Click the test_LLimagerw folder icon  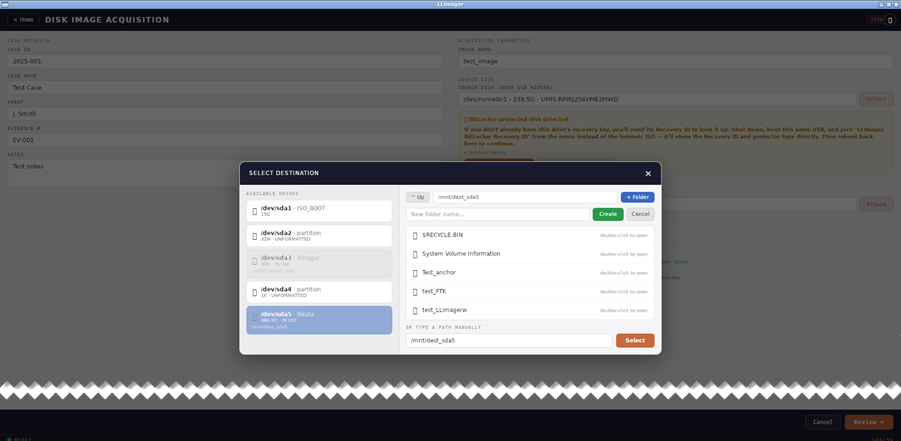coord(415,310)
